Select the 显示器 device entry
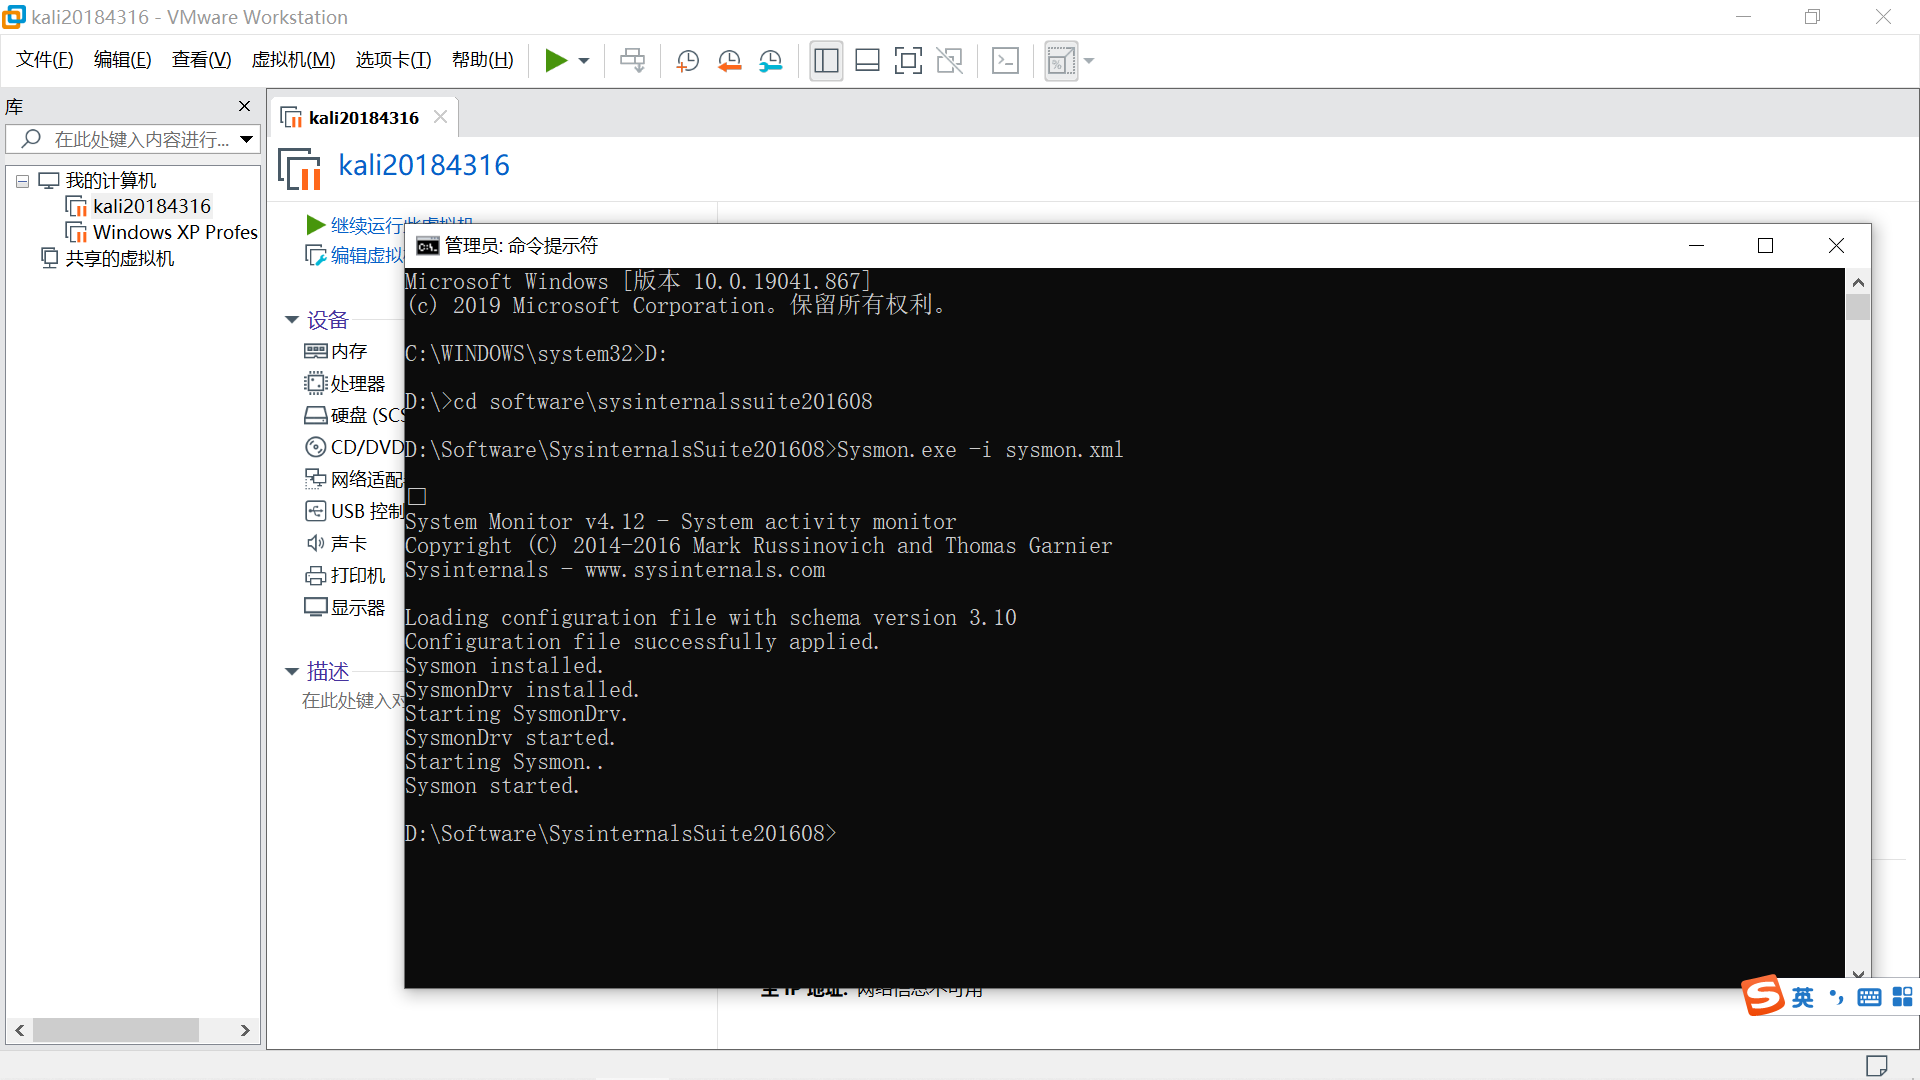Viewport: 1920px width, 1080px height. click(x=345, y=607)
